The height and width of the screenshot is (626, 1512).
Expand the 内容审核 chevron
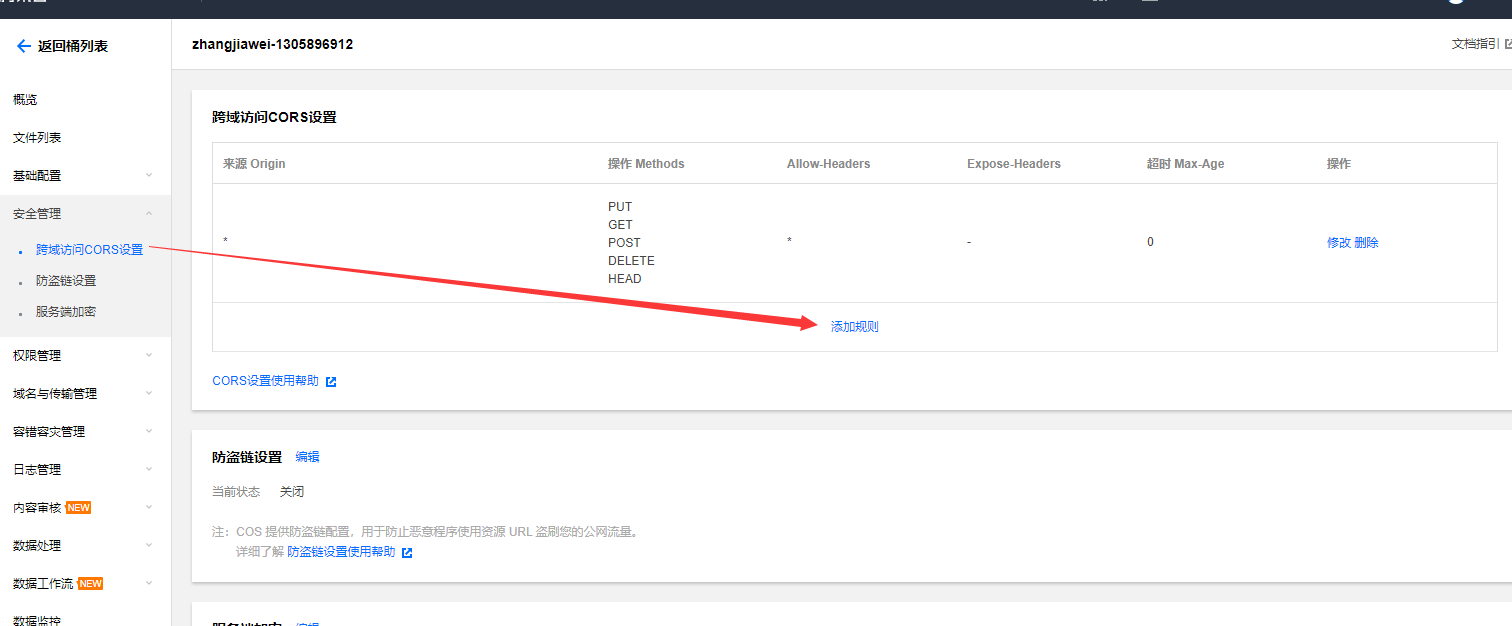pos(149,507)
